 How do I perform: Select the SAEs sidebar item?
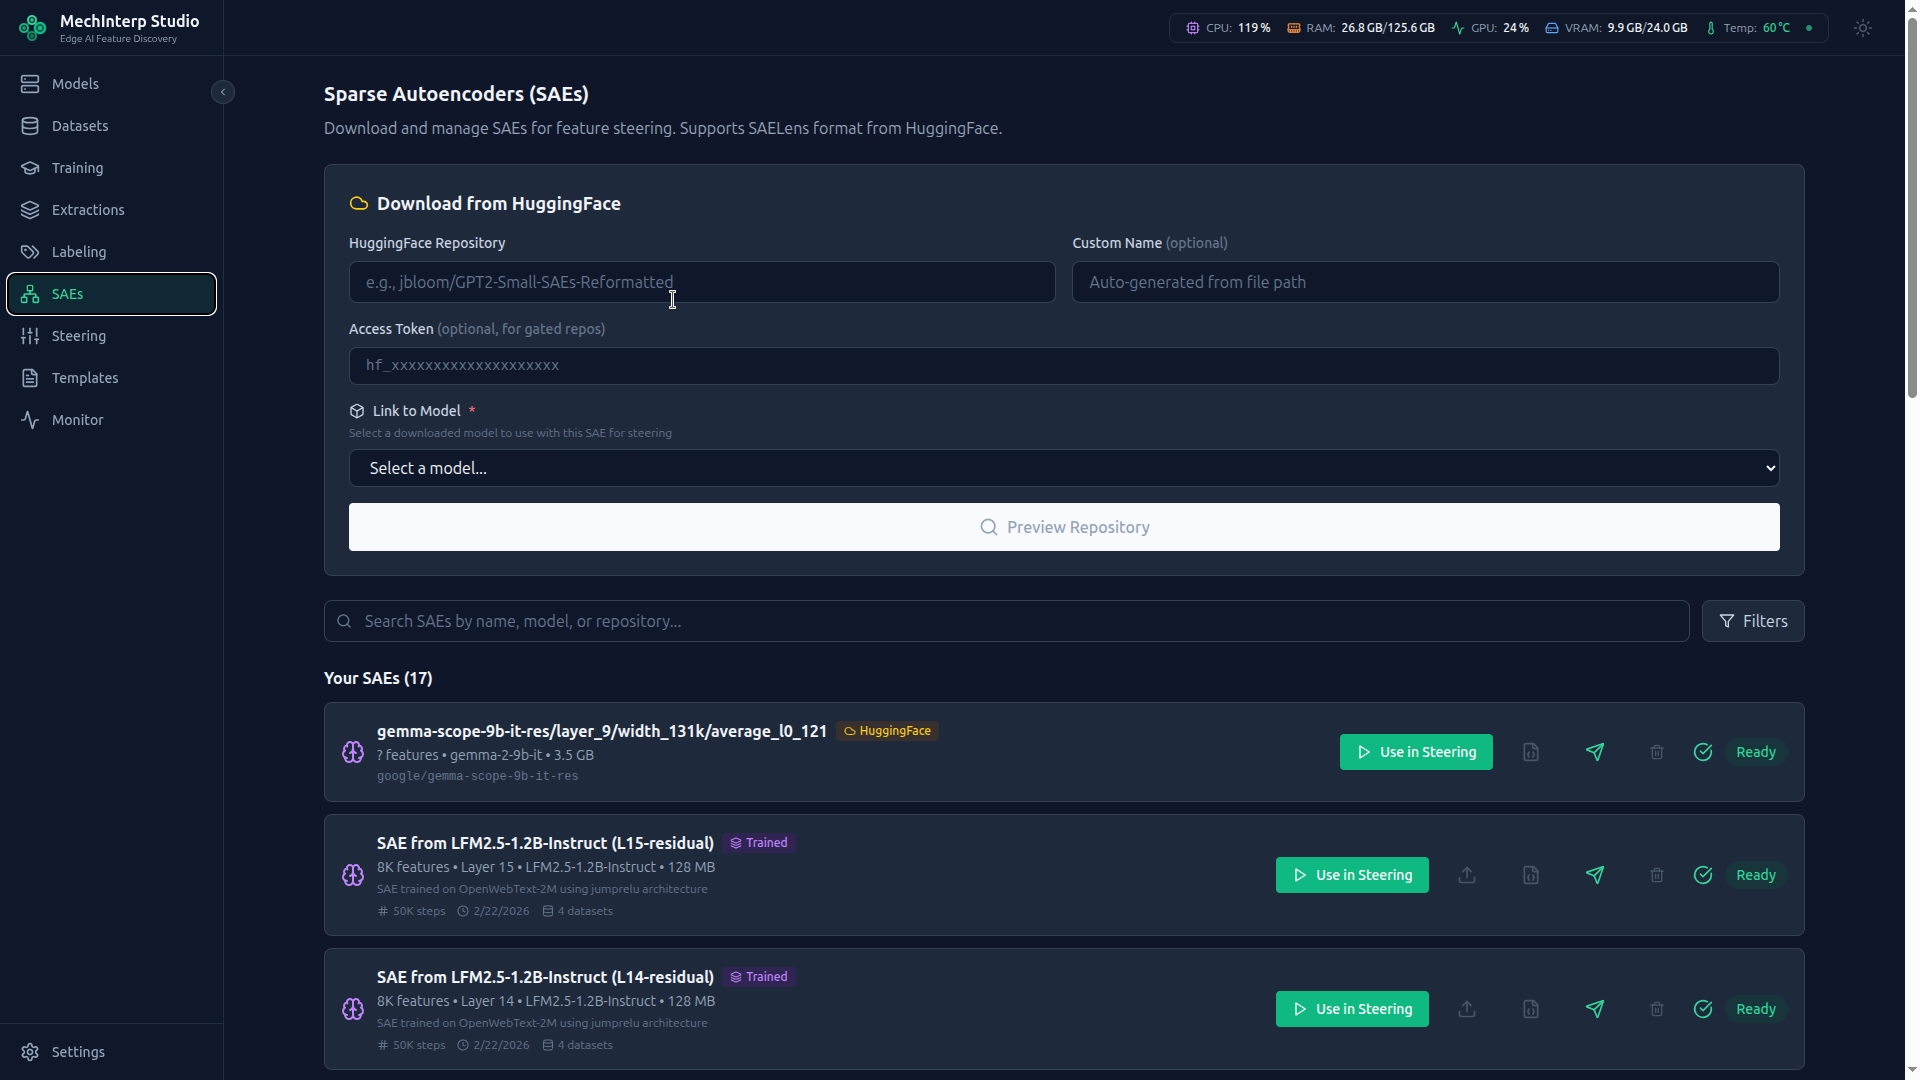click(111, 294)
